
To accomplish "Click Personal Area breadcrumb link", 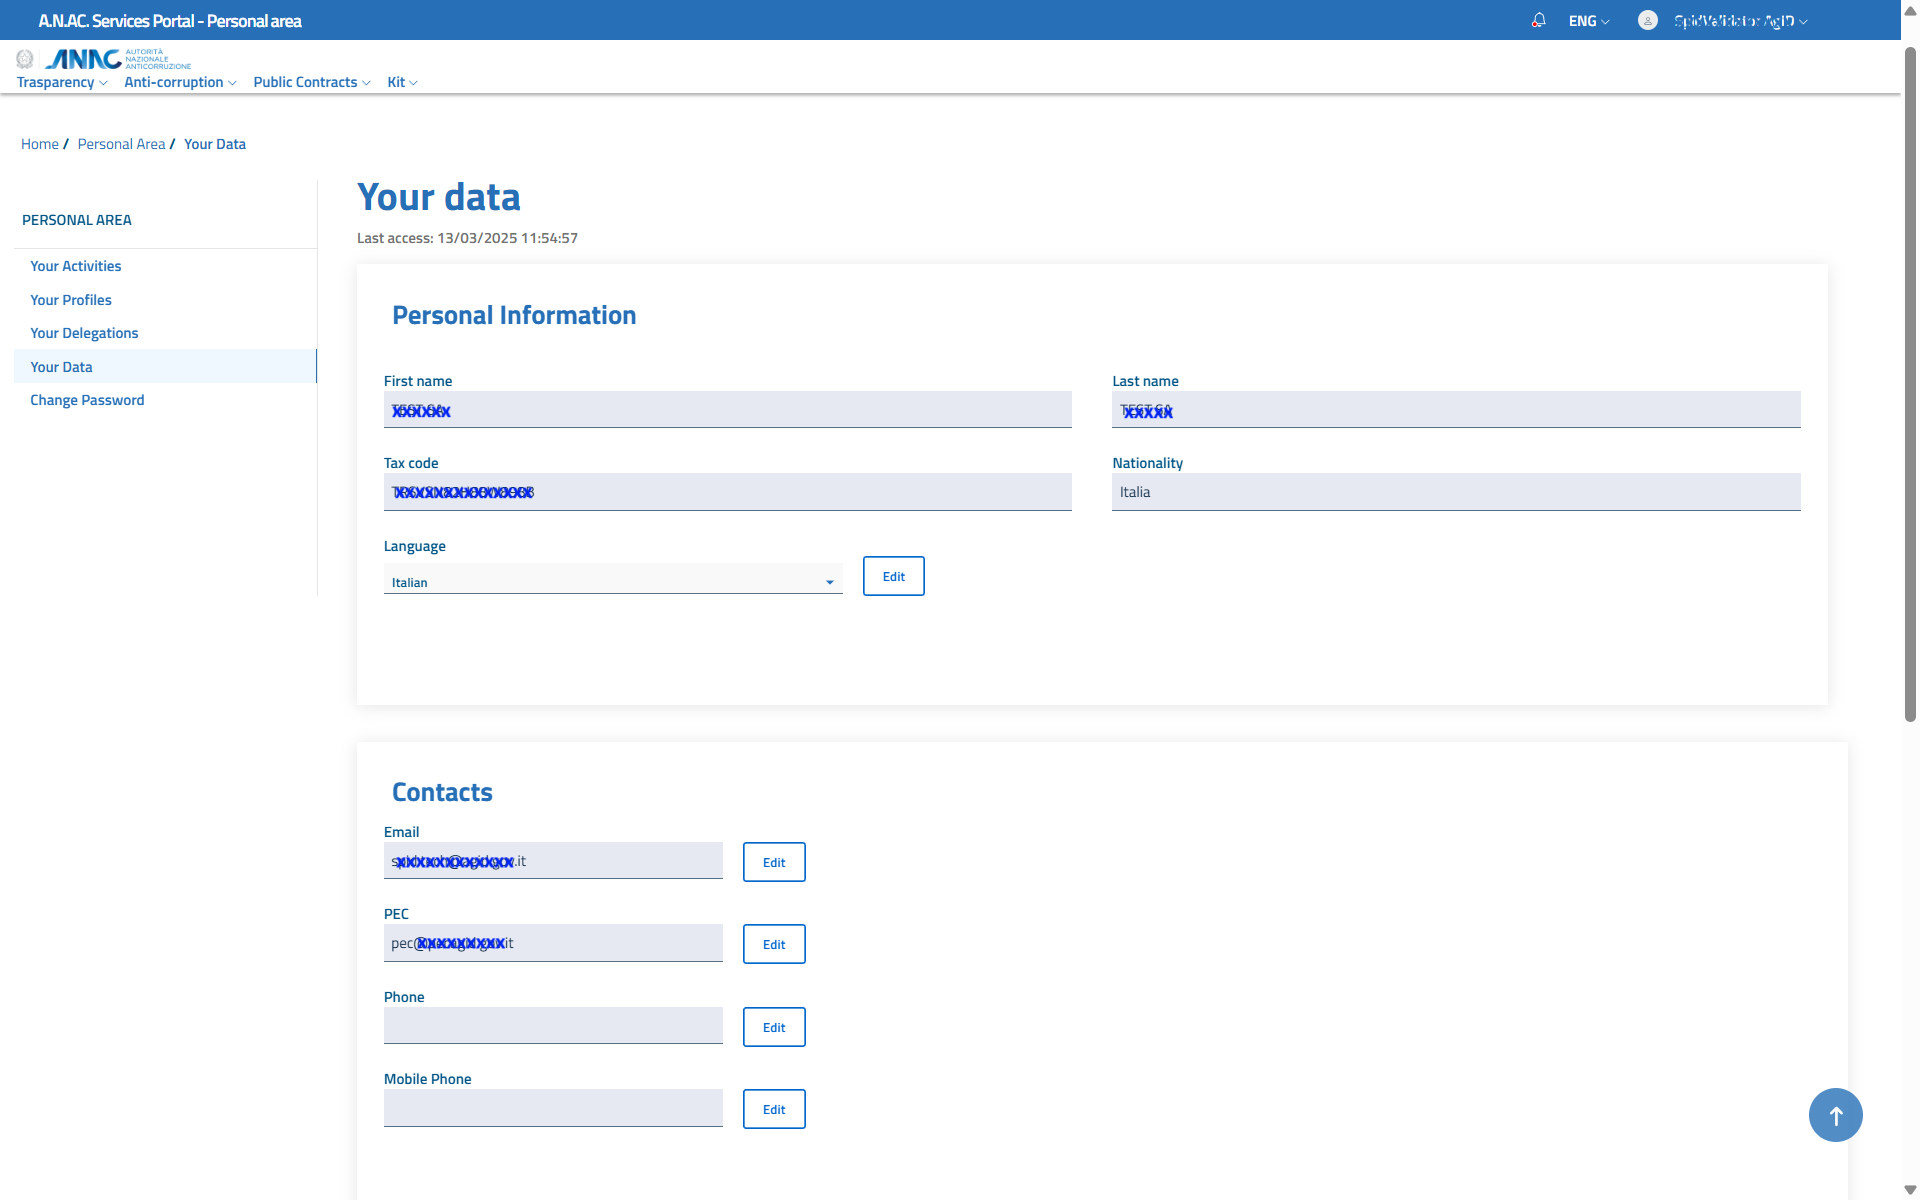I will click(121, 144).
